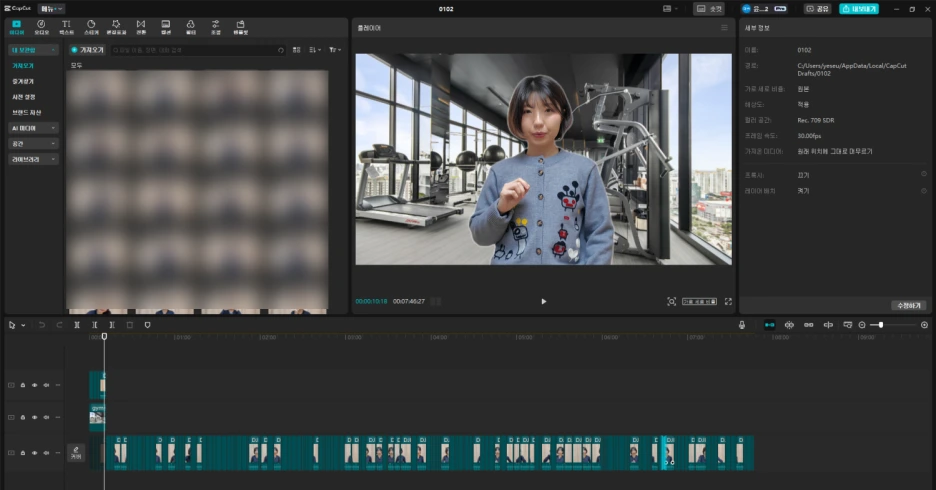Hide the top track with eye icon
The width and height of the screenshot is (936, 490).
[x=35, y=386]
